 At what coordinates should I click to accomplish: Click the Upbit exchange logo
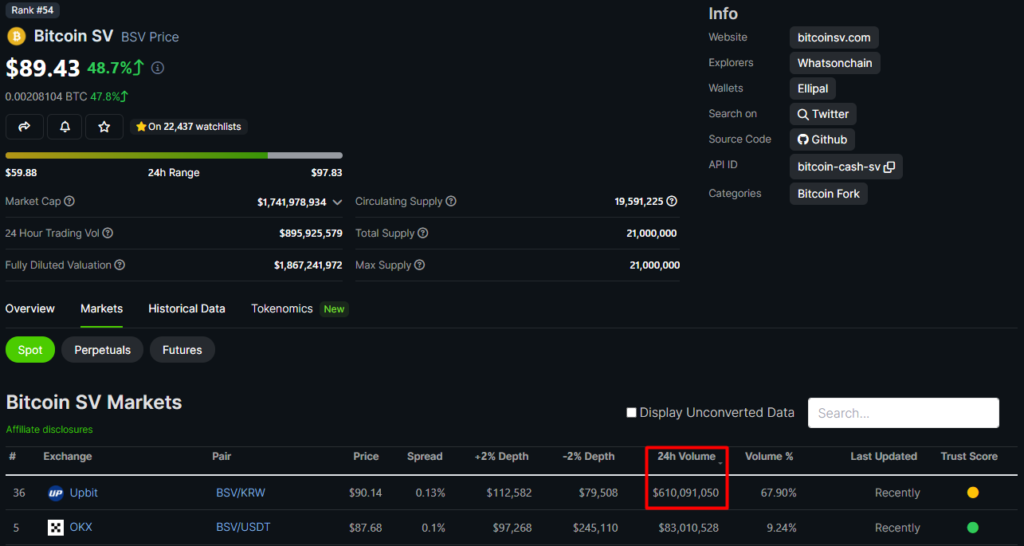point(56,493)
